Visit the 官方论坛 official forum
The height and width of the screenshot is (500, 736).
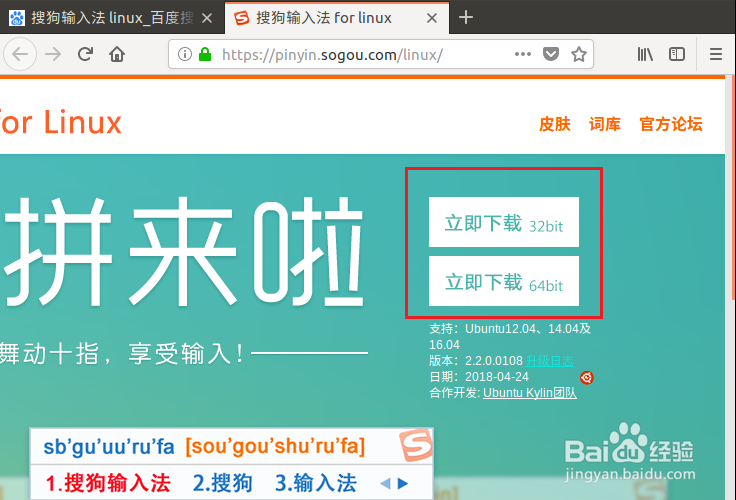click(671, 124)
